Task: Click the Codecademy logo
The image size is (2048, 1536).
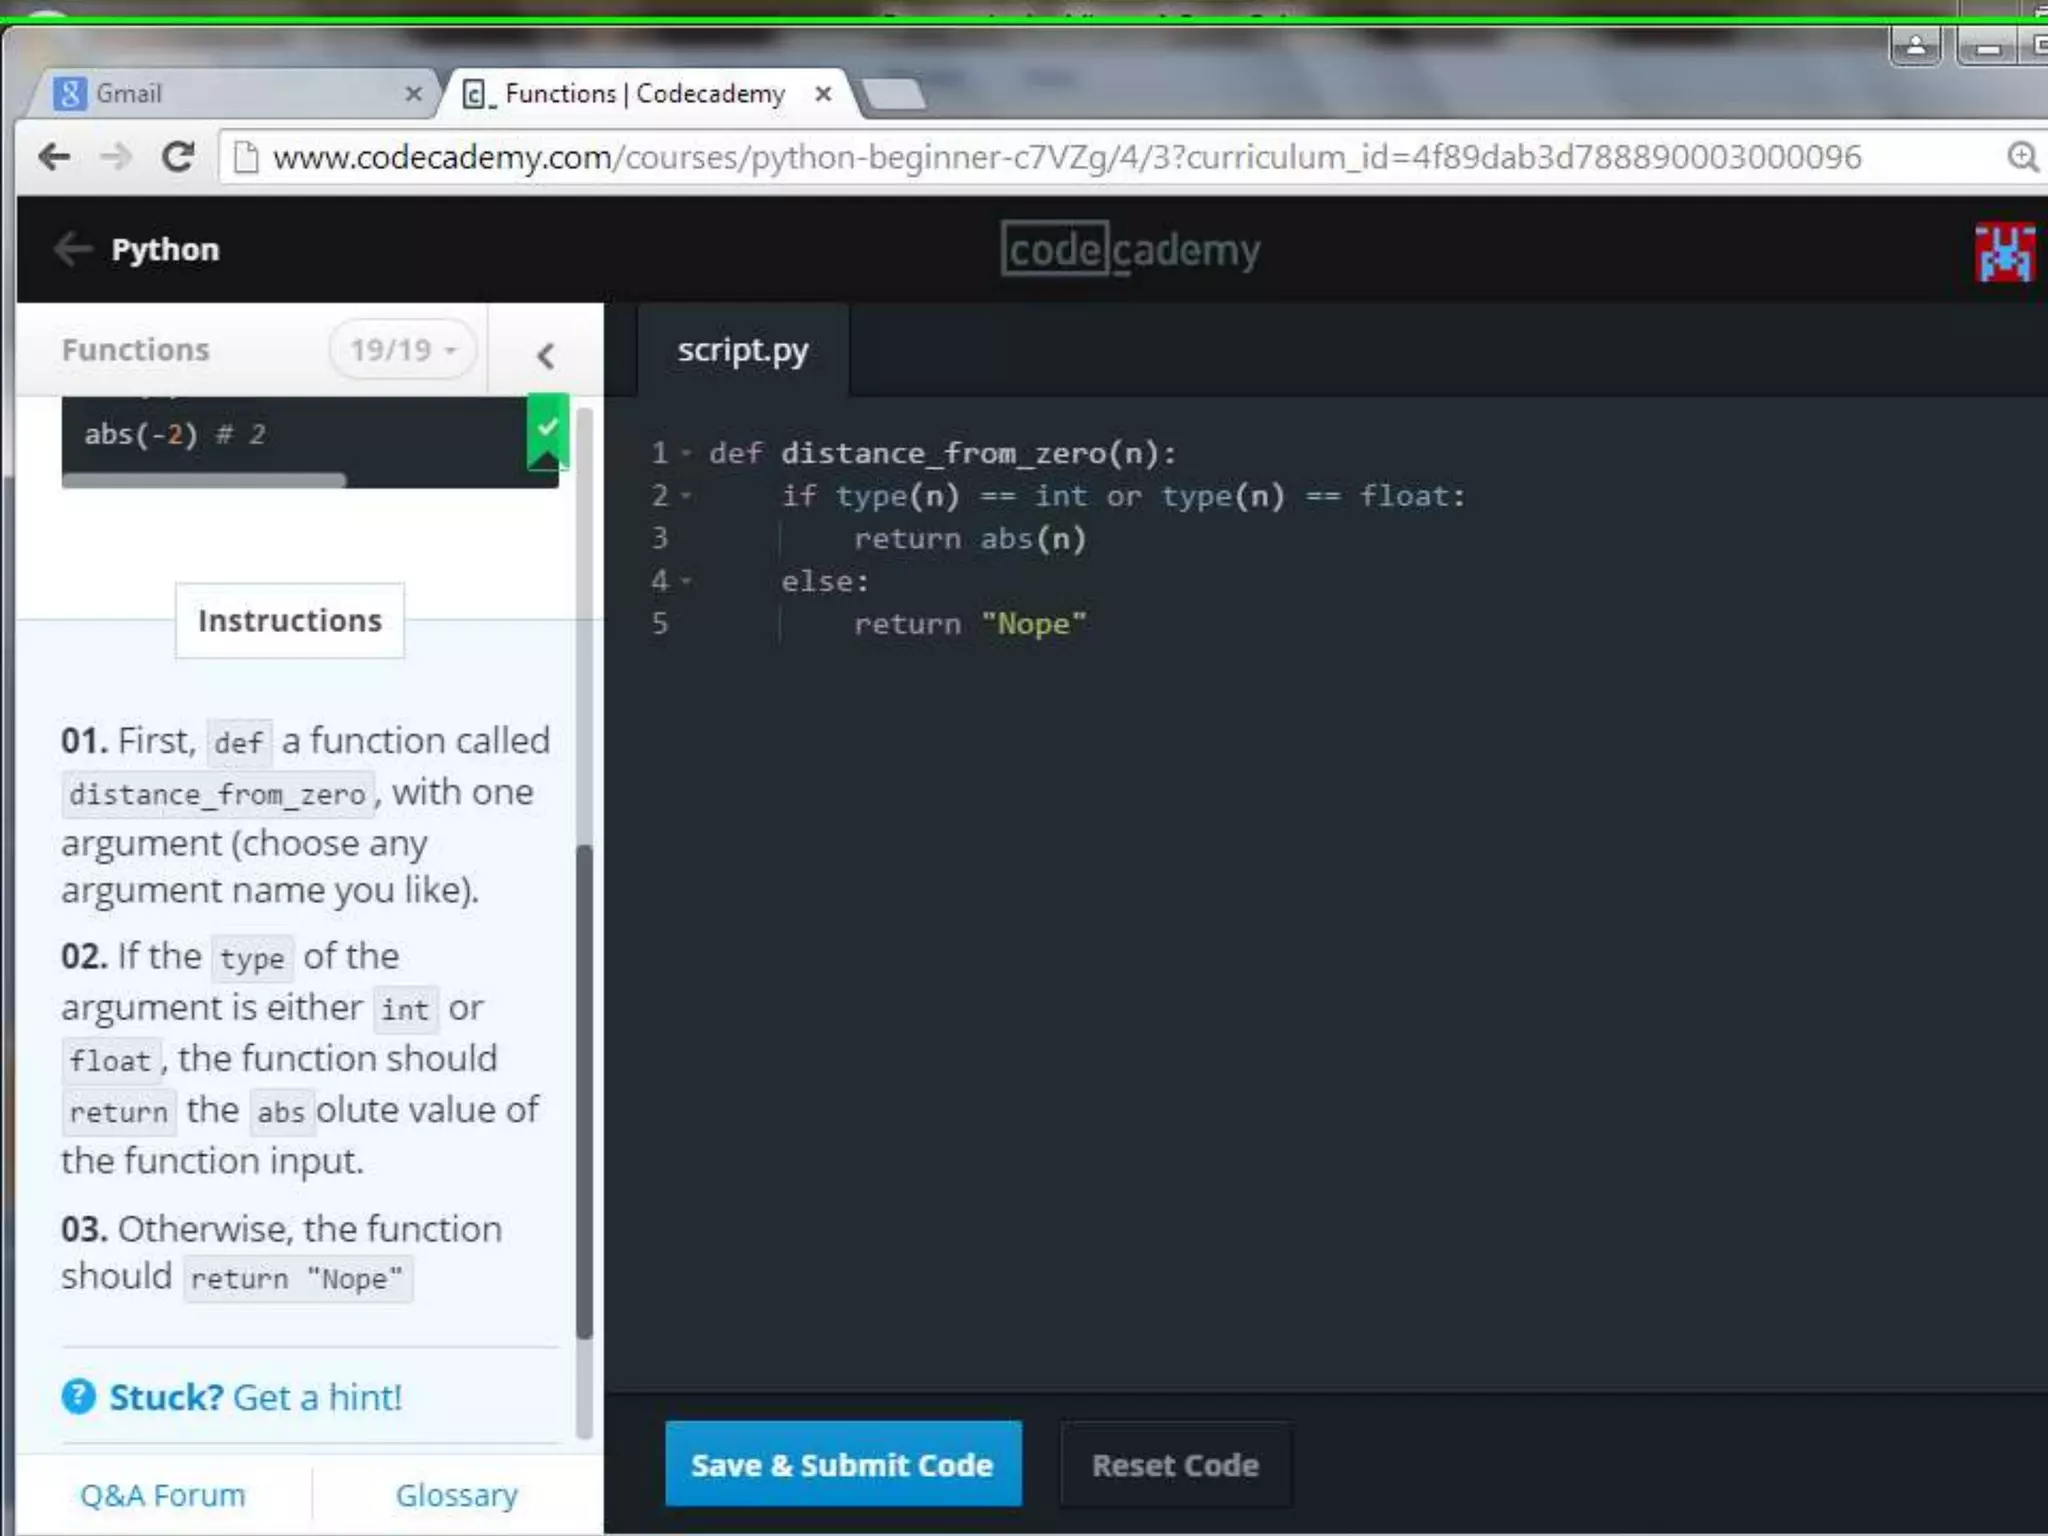Action: [1130, 249]
